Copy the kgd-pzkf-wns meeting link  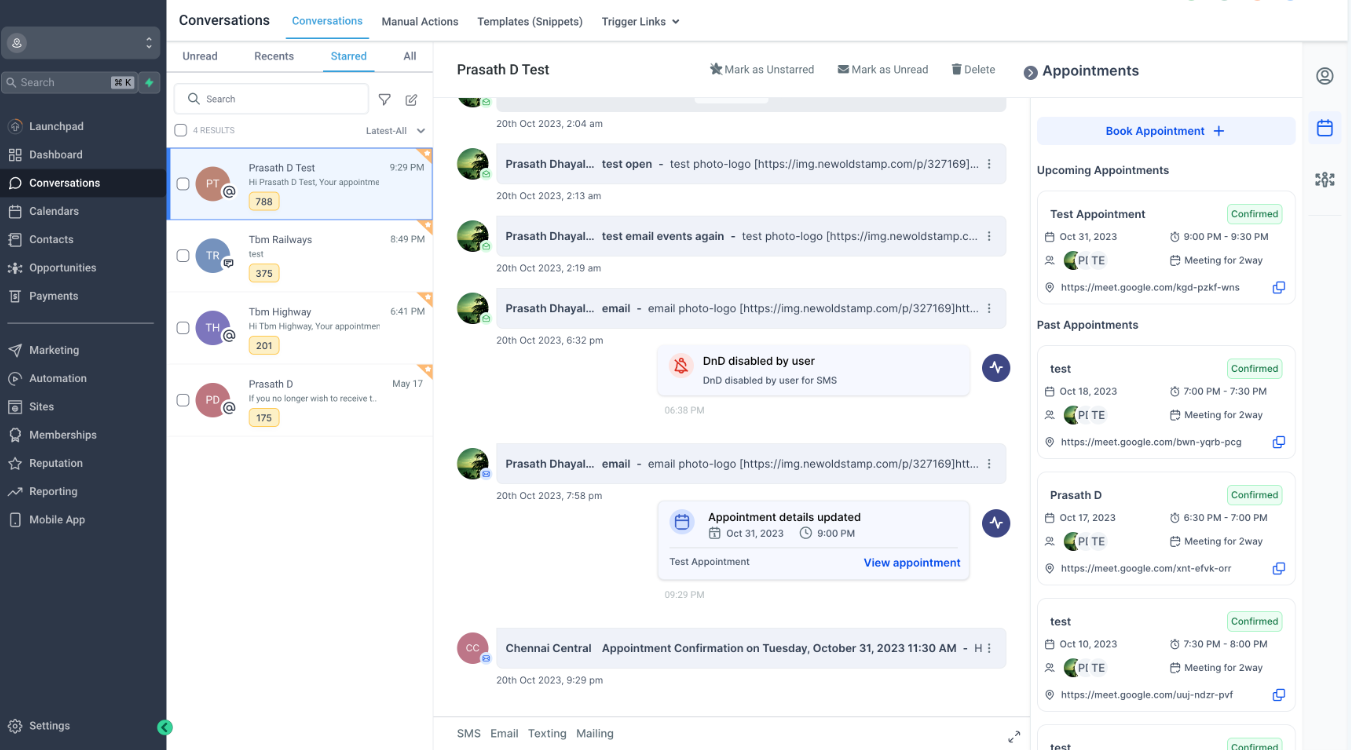click(1278, 288)
